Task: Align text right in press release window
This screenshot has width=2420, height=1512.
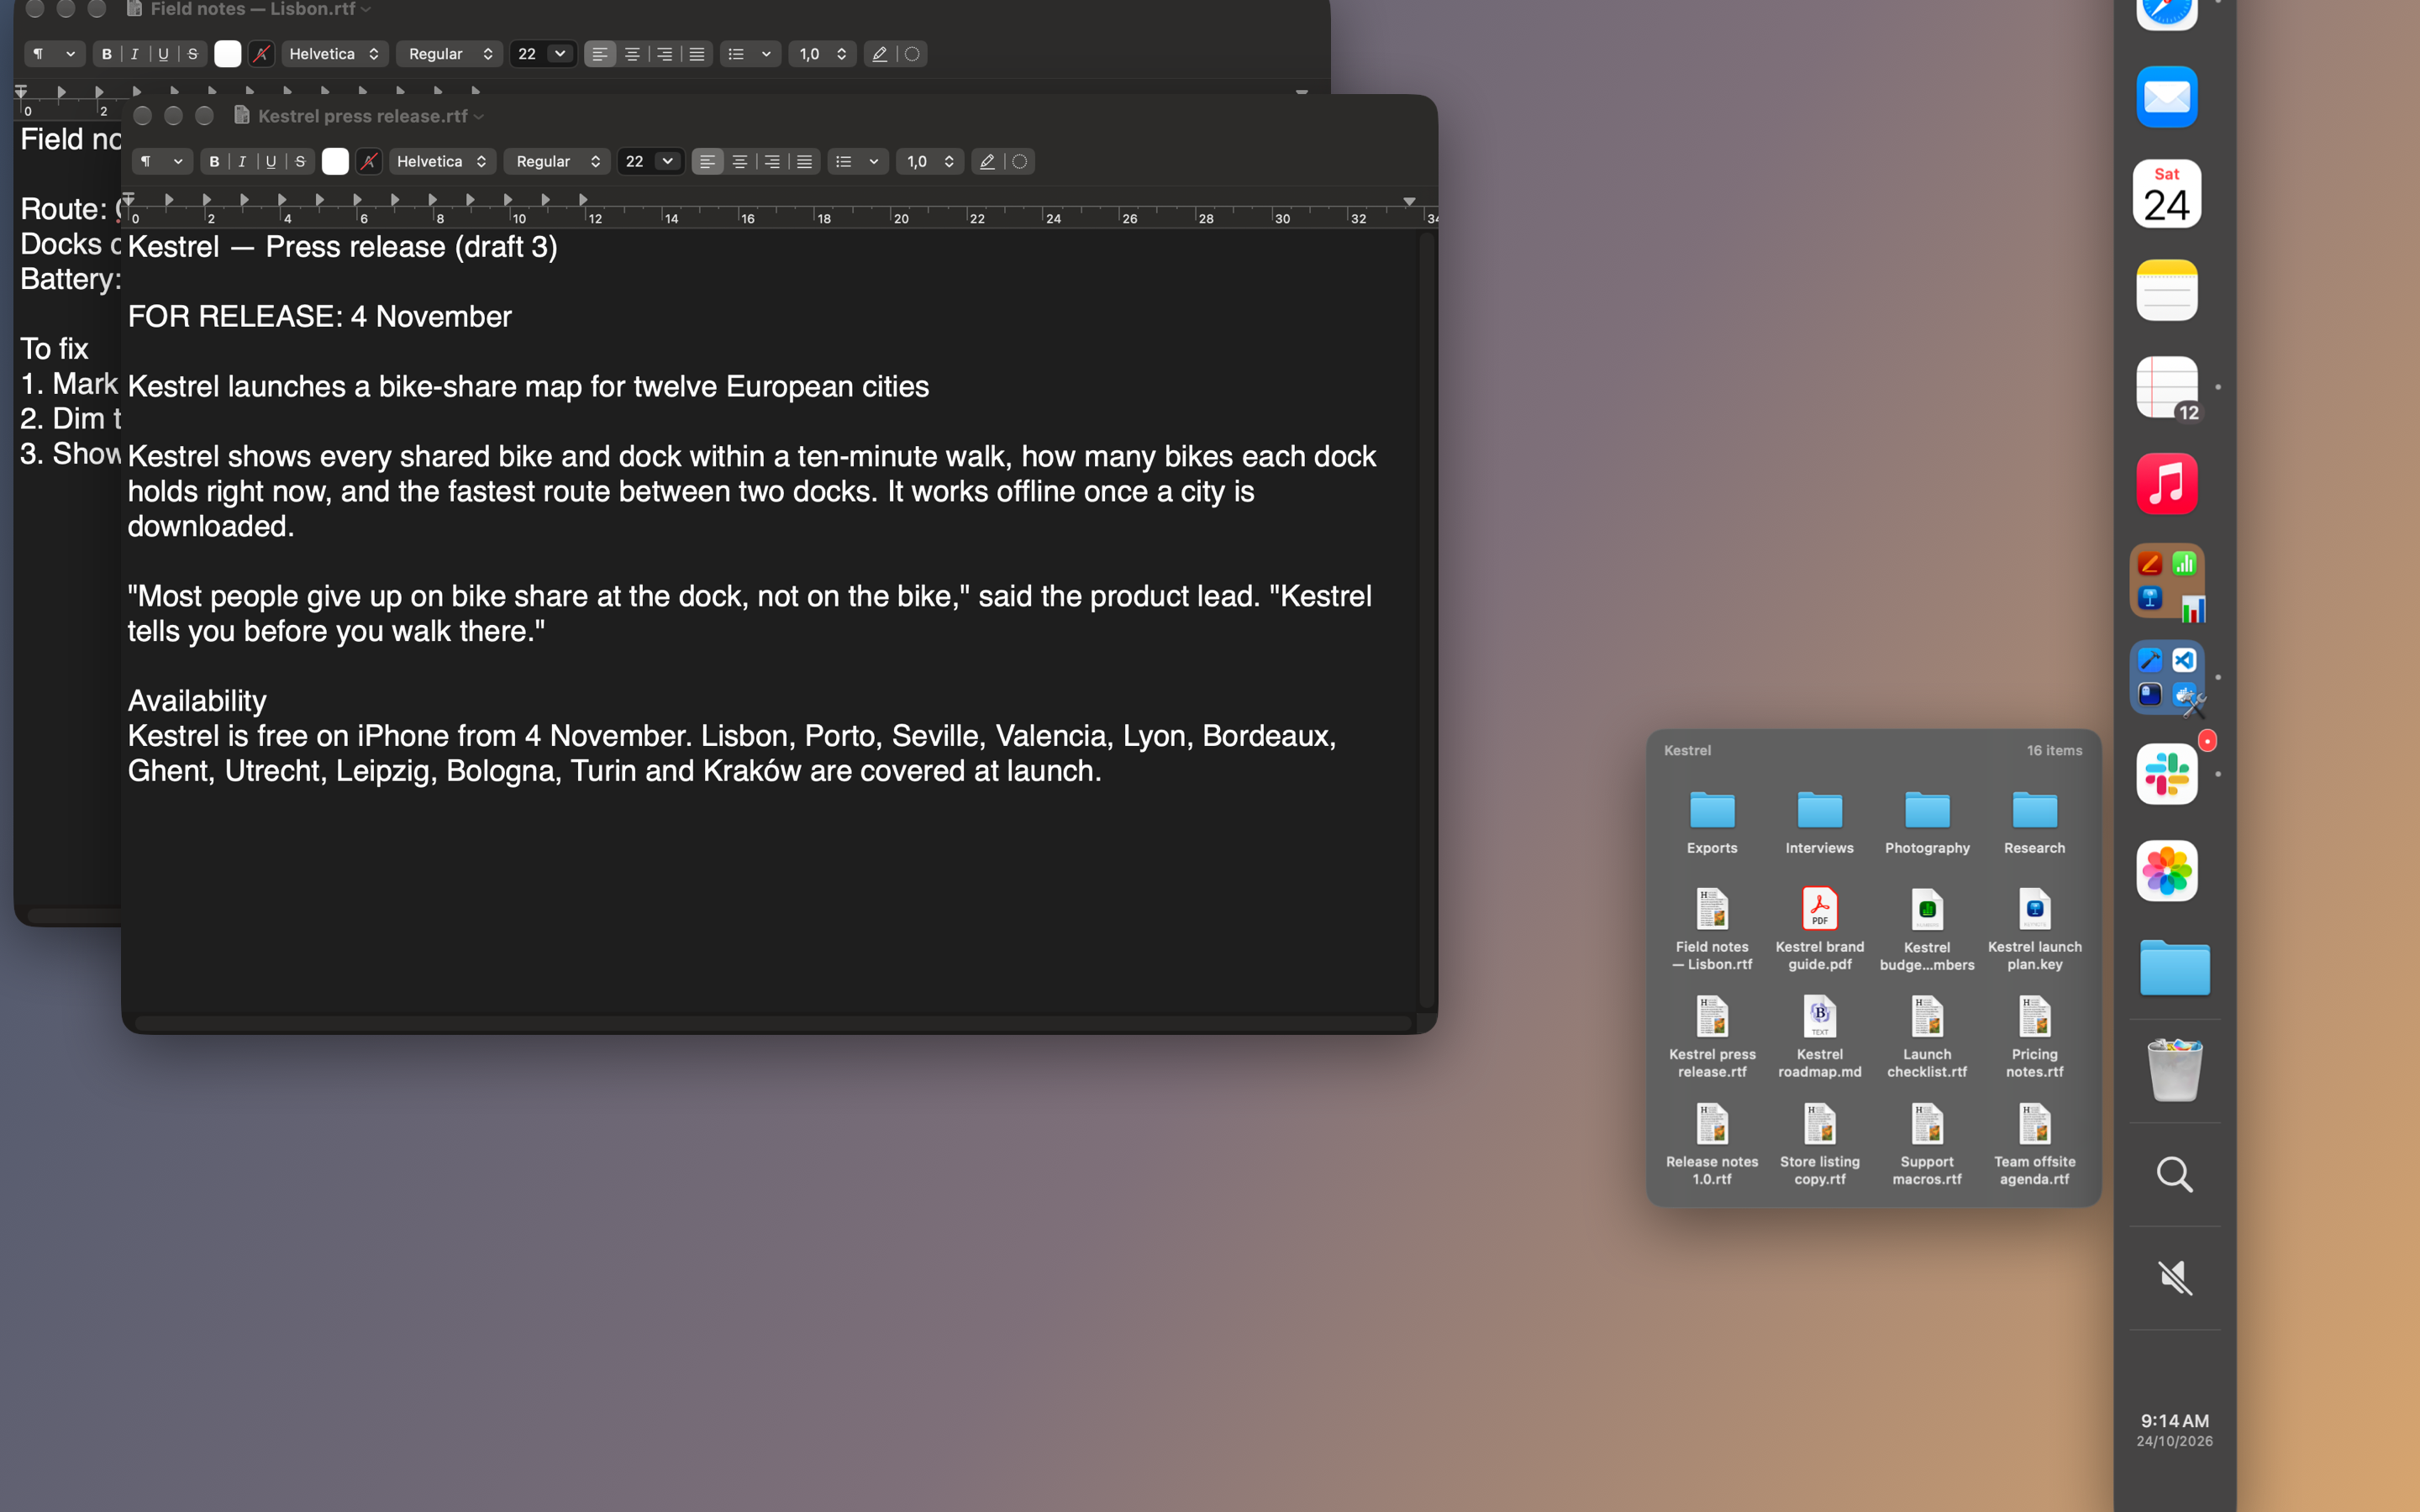Action: click(x=772, y=161)
